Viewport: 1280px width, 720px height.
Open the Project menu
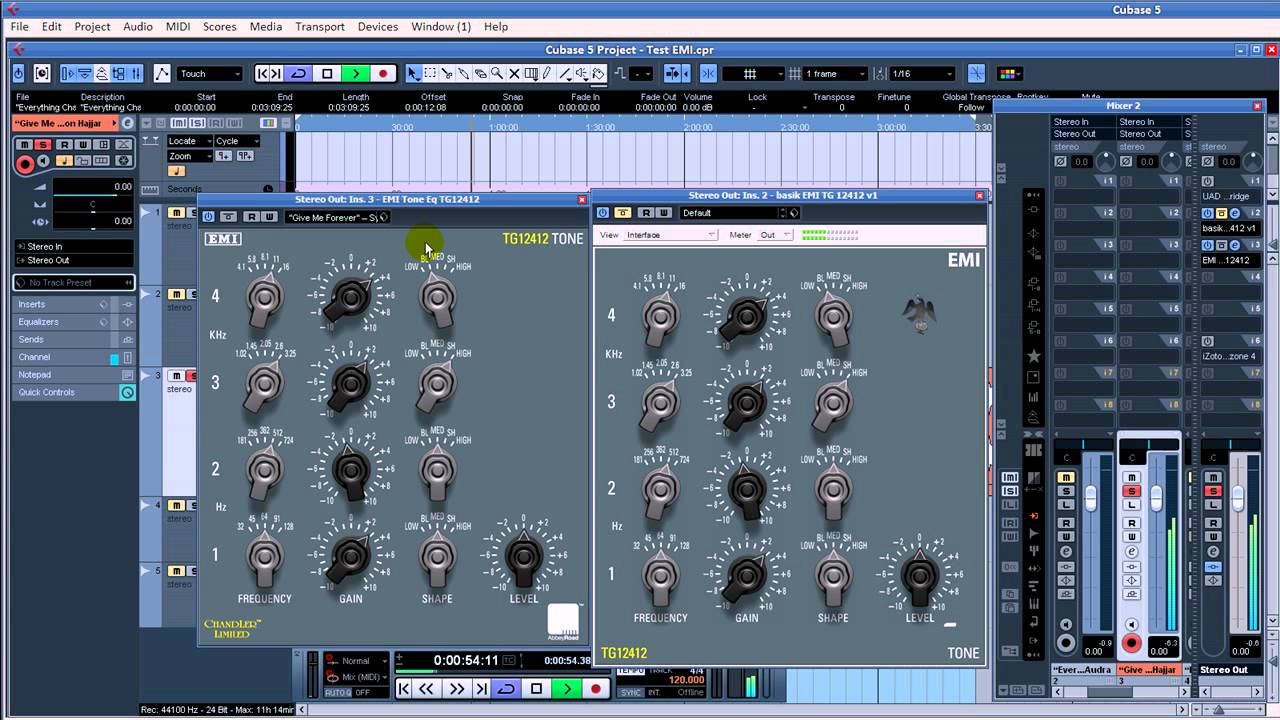[x=92, y=27]
